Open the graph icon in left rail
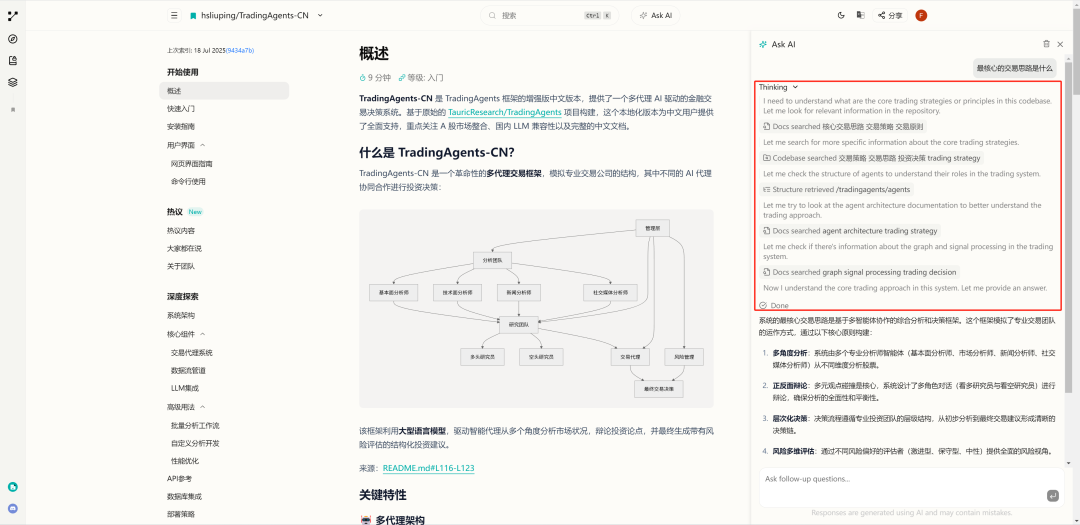Image resolution: width=1080 pixels, height=525 pixels. 13,16
